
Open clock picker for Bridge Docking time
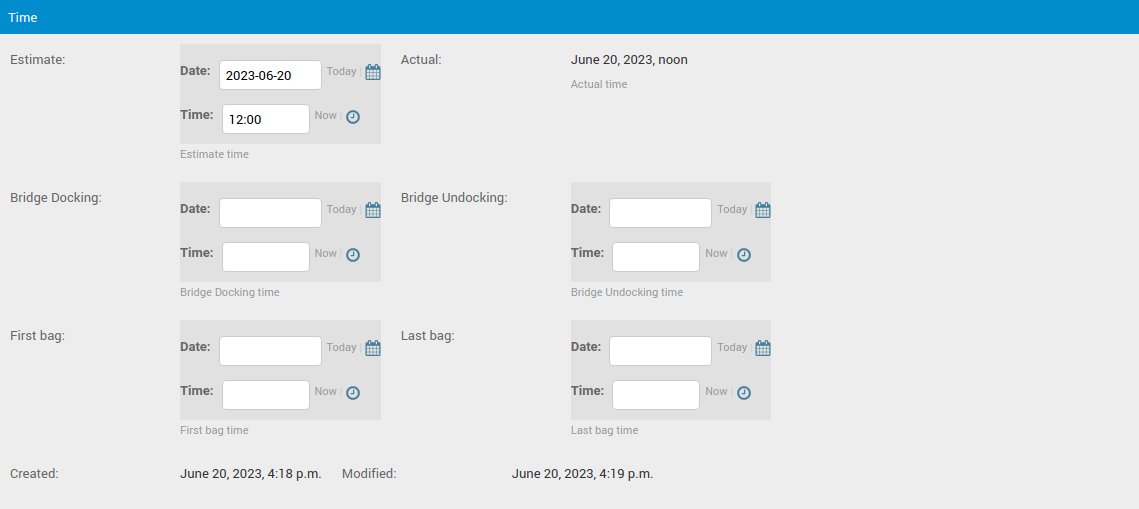point(353,255)
